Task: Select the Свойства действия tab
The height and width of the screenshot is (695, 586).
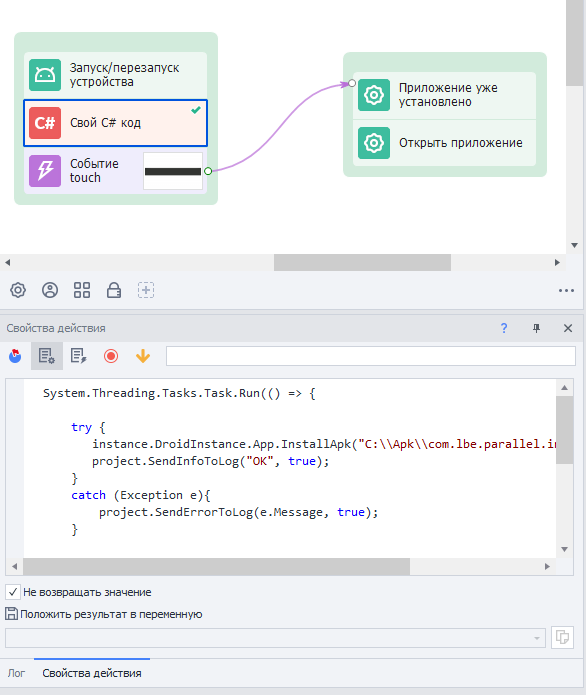Action: [92, 673]
